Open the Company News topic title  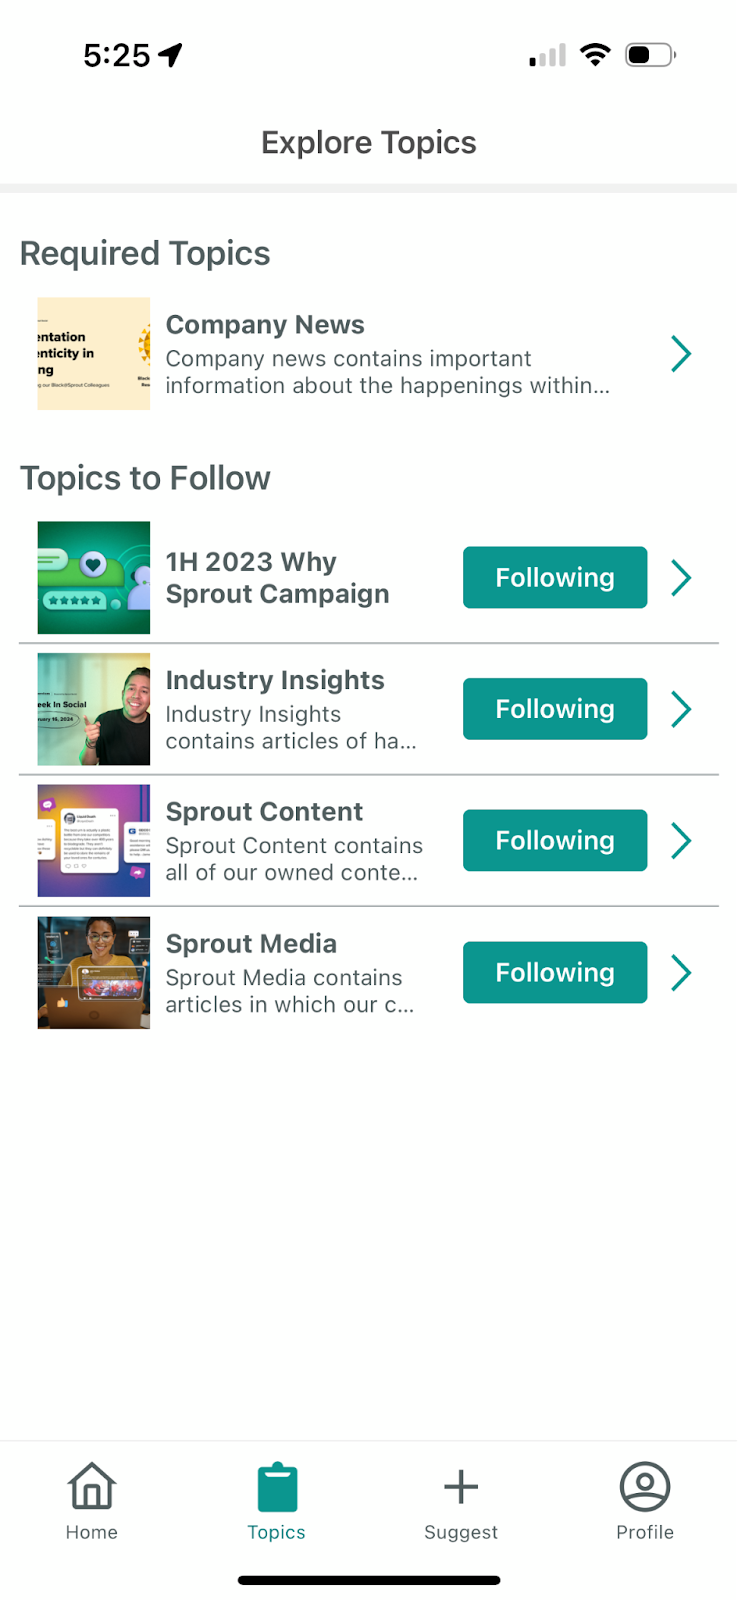click(x=265, y=325)
